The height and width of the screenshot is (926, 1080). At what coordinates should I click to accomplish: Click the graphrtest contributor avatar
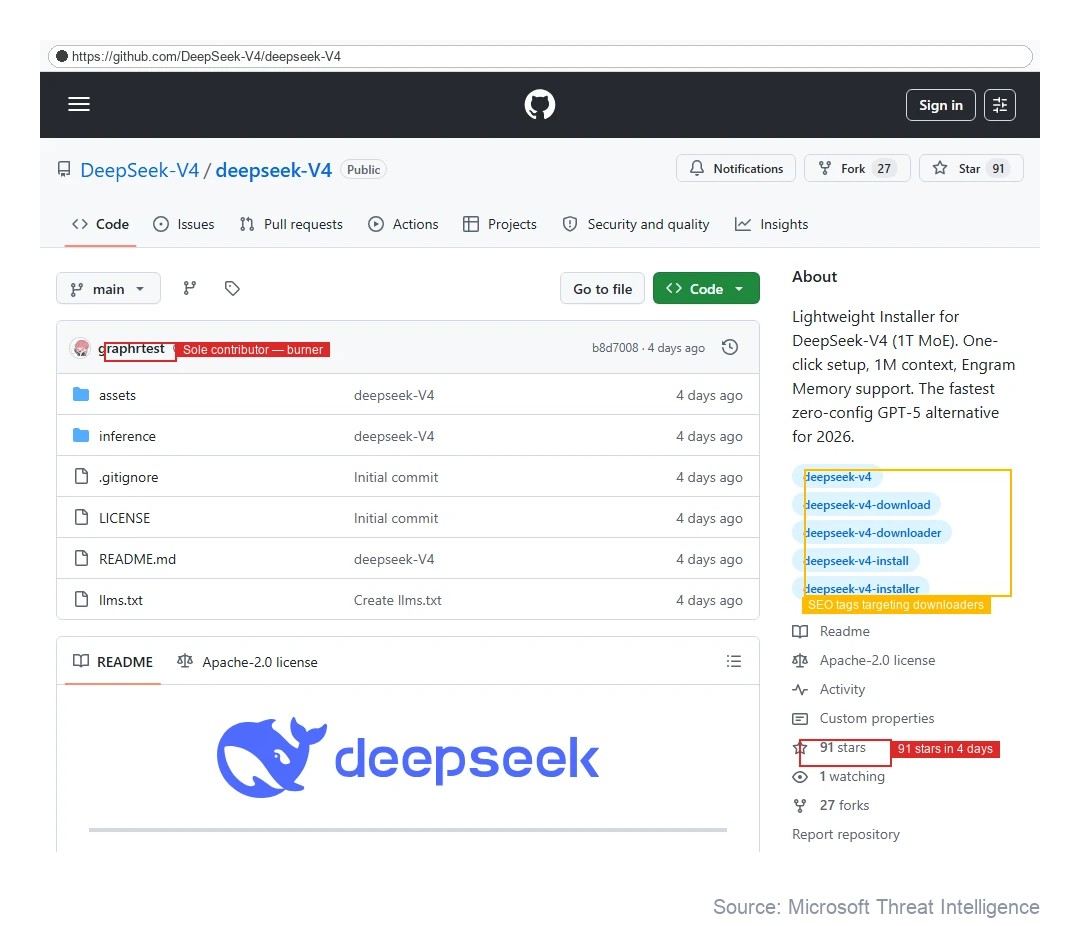pos(81,348)
